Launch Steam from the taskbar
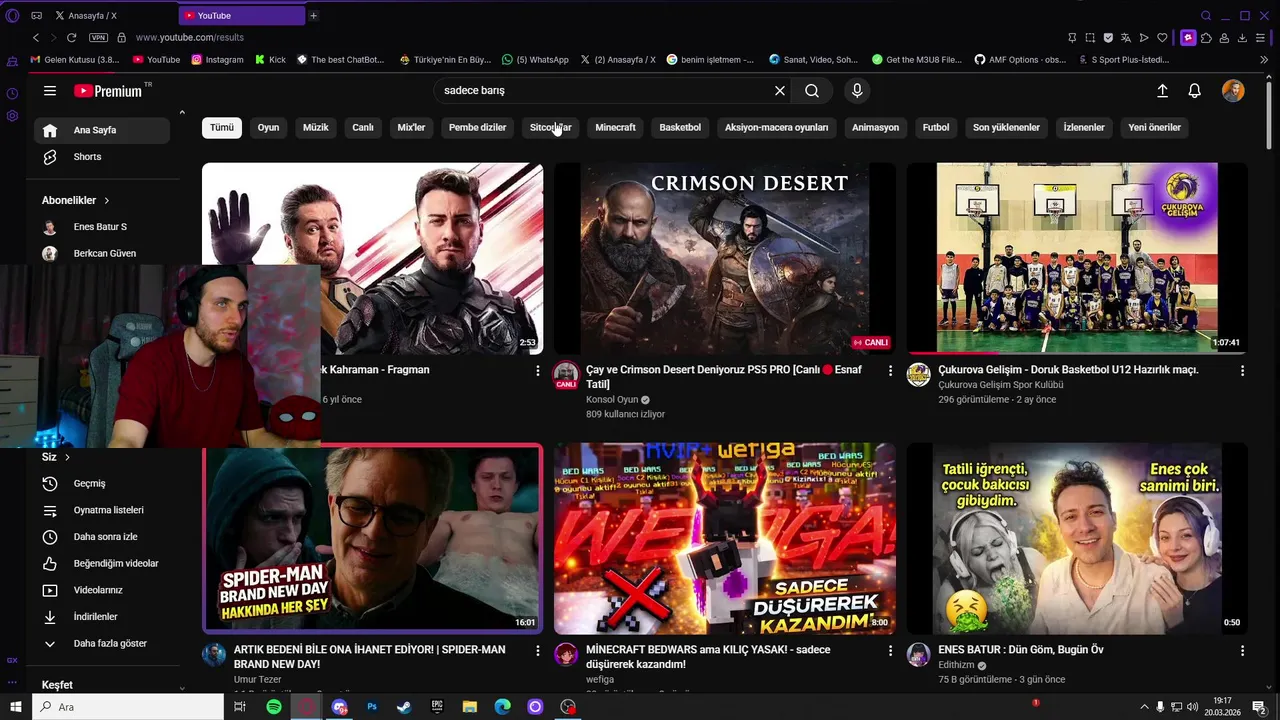The width and height of the screenshot is (1280, 720). (404, 707)
